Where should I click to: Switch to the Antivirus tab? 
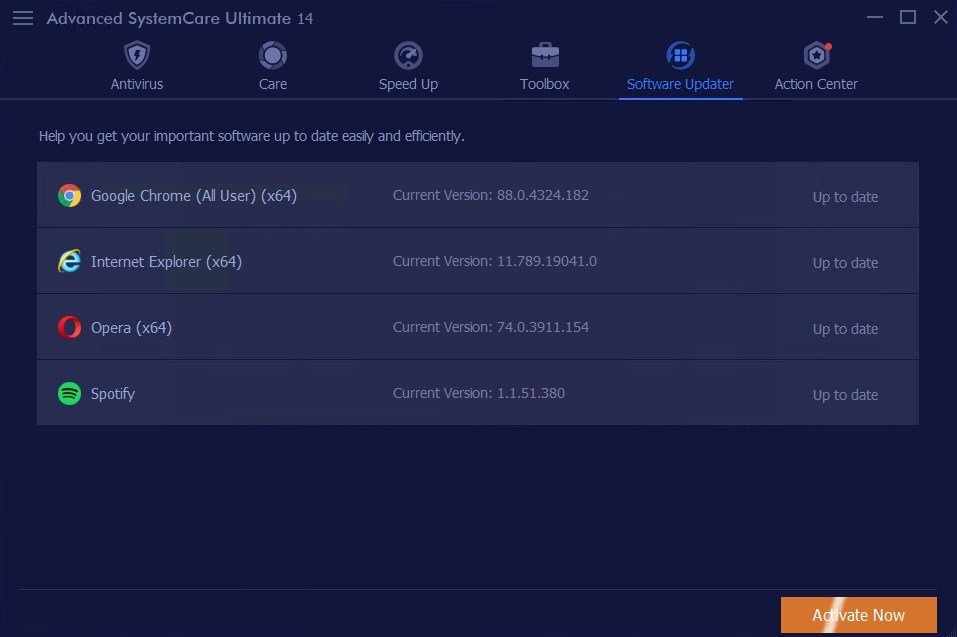pos(137,84)
